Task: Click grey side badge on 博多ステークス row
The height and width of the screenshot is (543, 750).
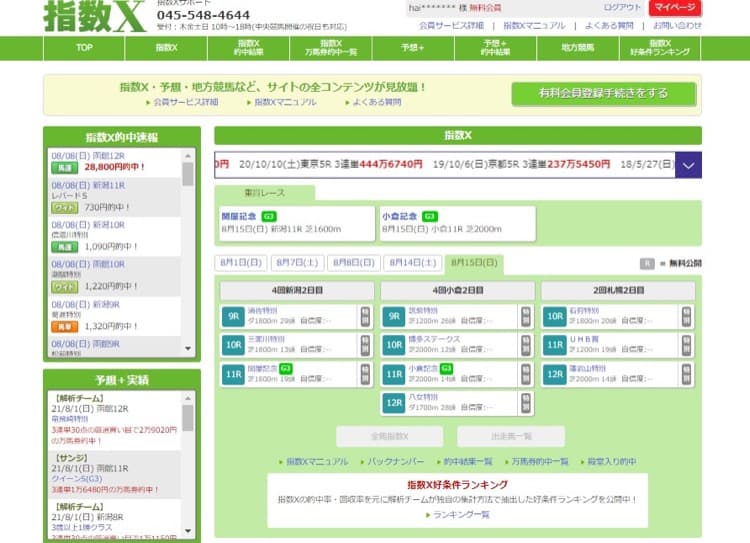Action: (x=526, y=345)
